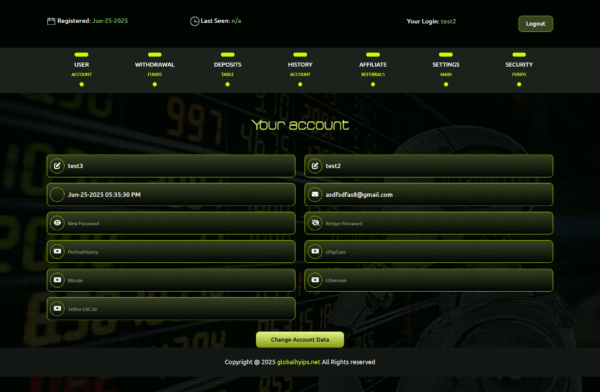
Task: Click the clock icon next to Last Seen
Action: point(194,21)
